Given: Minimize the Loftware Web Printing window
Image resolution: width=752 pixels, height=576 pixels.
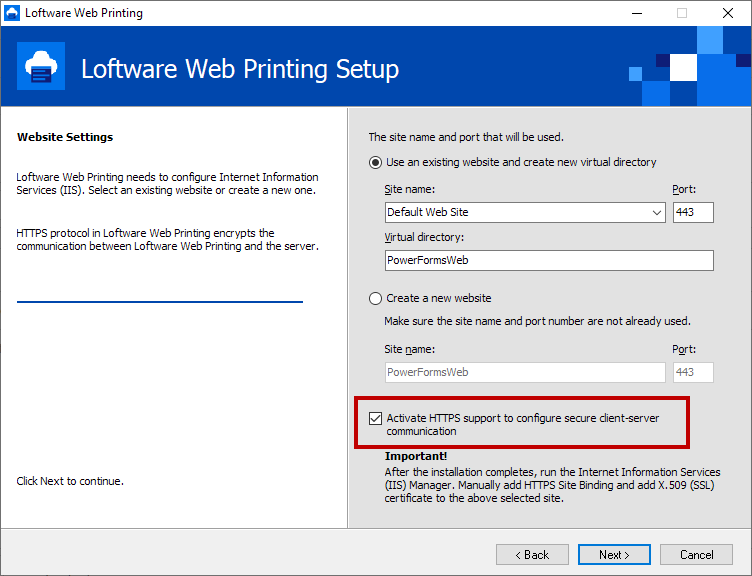Looking at the screenshot, I should (637, 13).
